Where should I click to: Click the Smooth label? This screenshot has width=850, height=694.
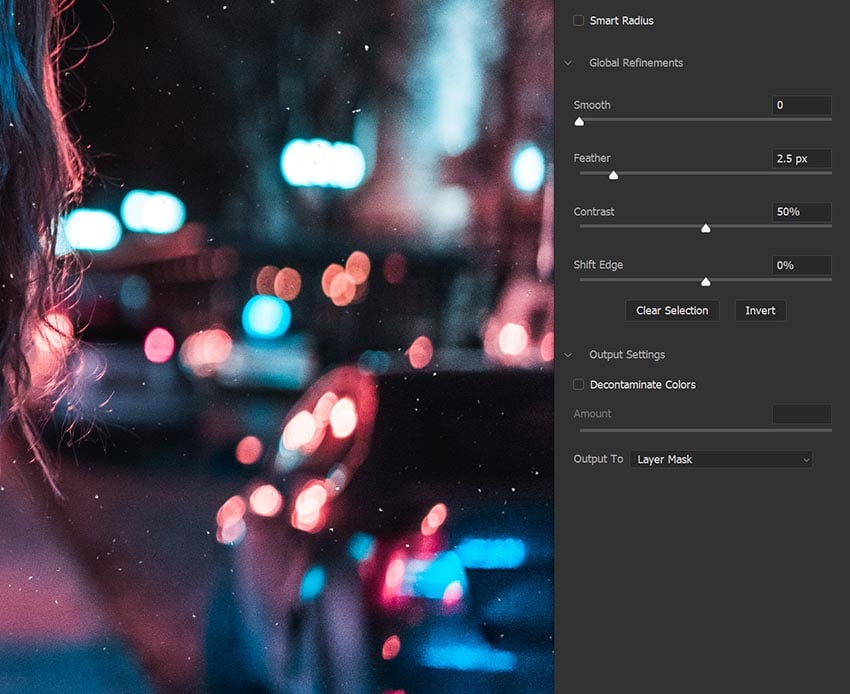pyautogui.click(x=591, y=105)
